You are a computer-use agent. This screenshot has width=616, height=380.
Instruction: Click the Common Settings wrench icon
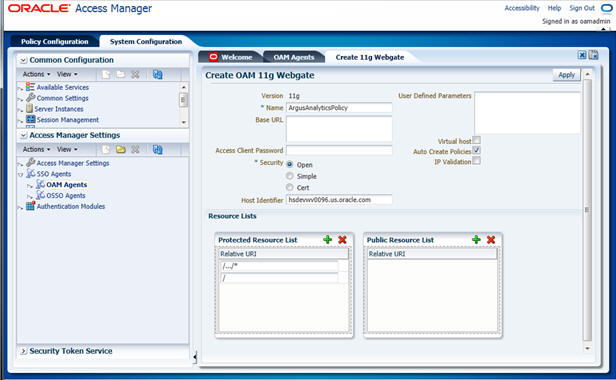30,97
